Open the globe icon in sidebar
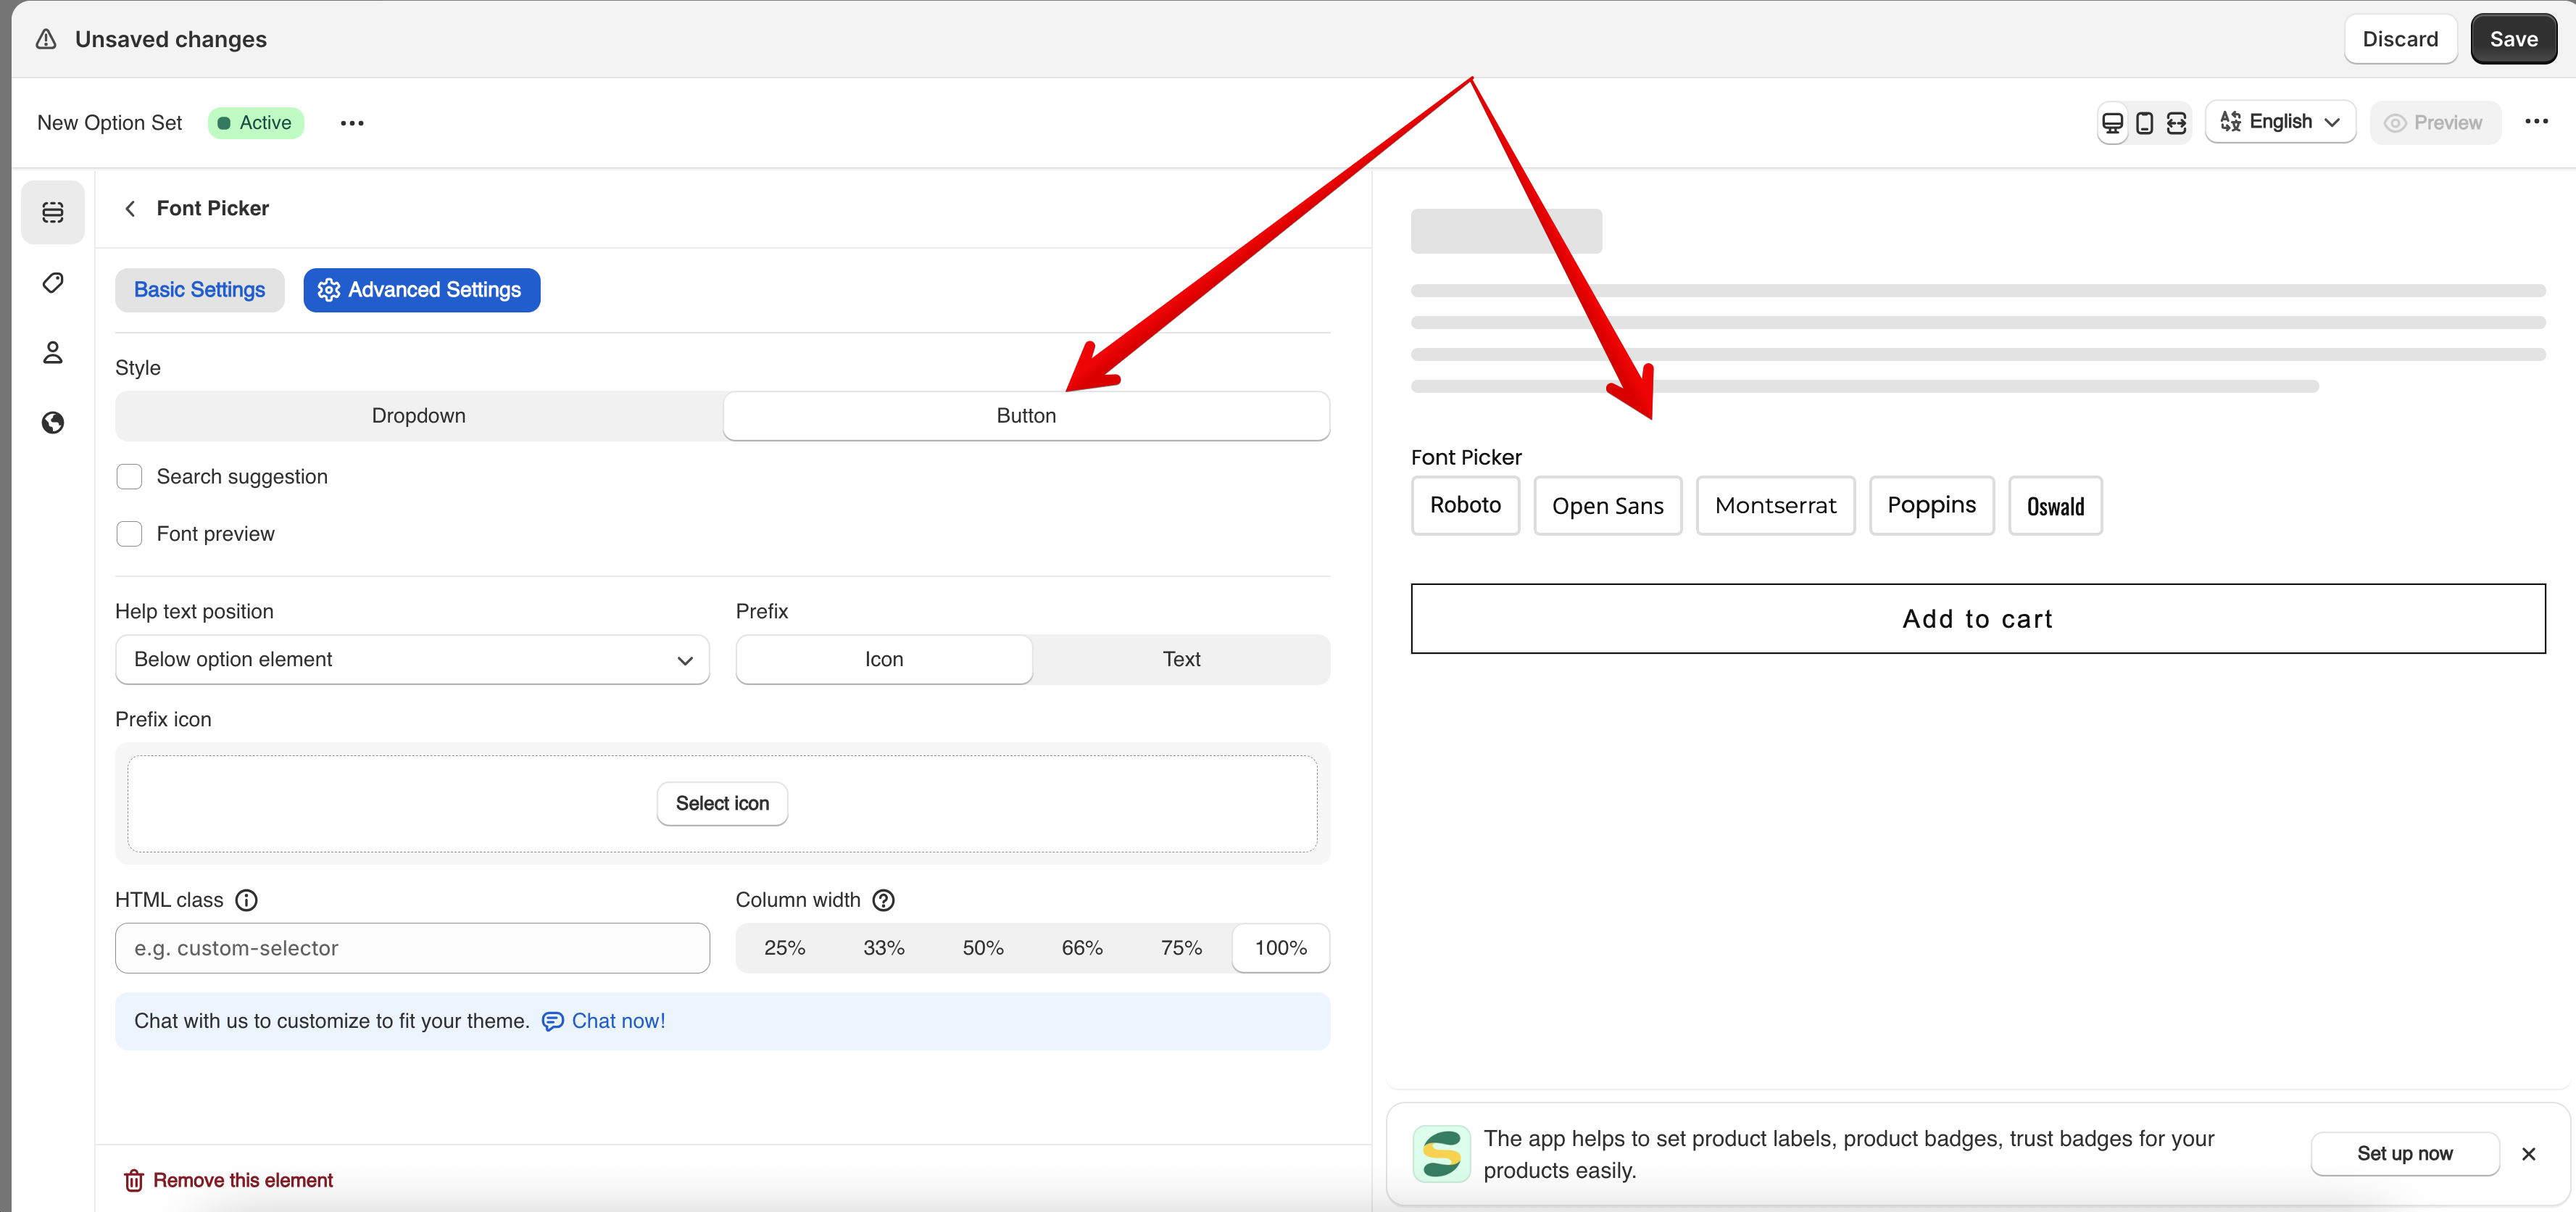This screenshot has width=2576, height=1212. [53, 422]
